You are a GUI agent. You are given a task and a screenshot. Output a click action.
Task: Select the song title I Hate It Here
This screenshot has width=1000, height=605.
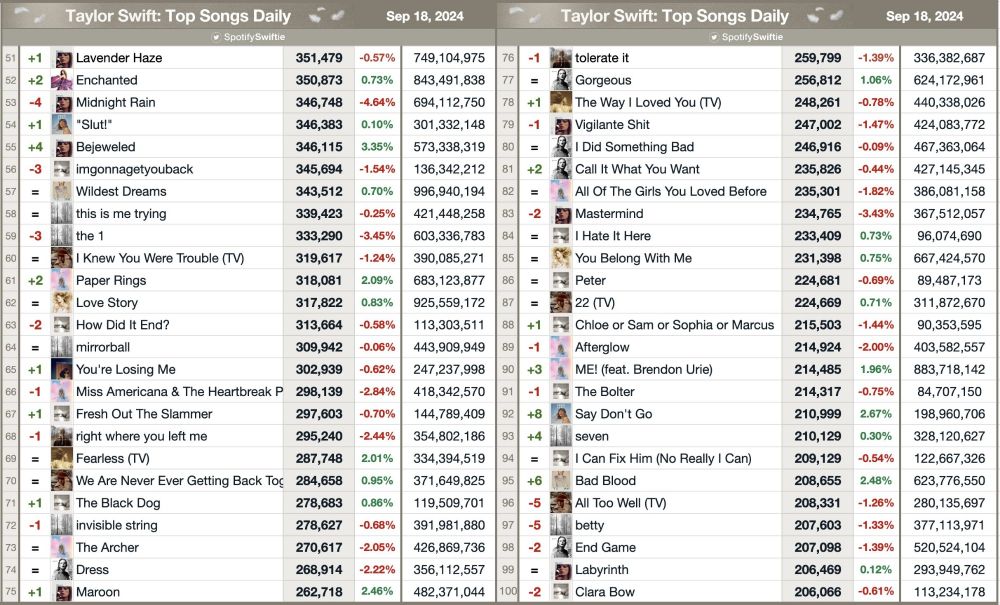613,236
